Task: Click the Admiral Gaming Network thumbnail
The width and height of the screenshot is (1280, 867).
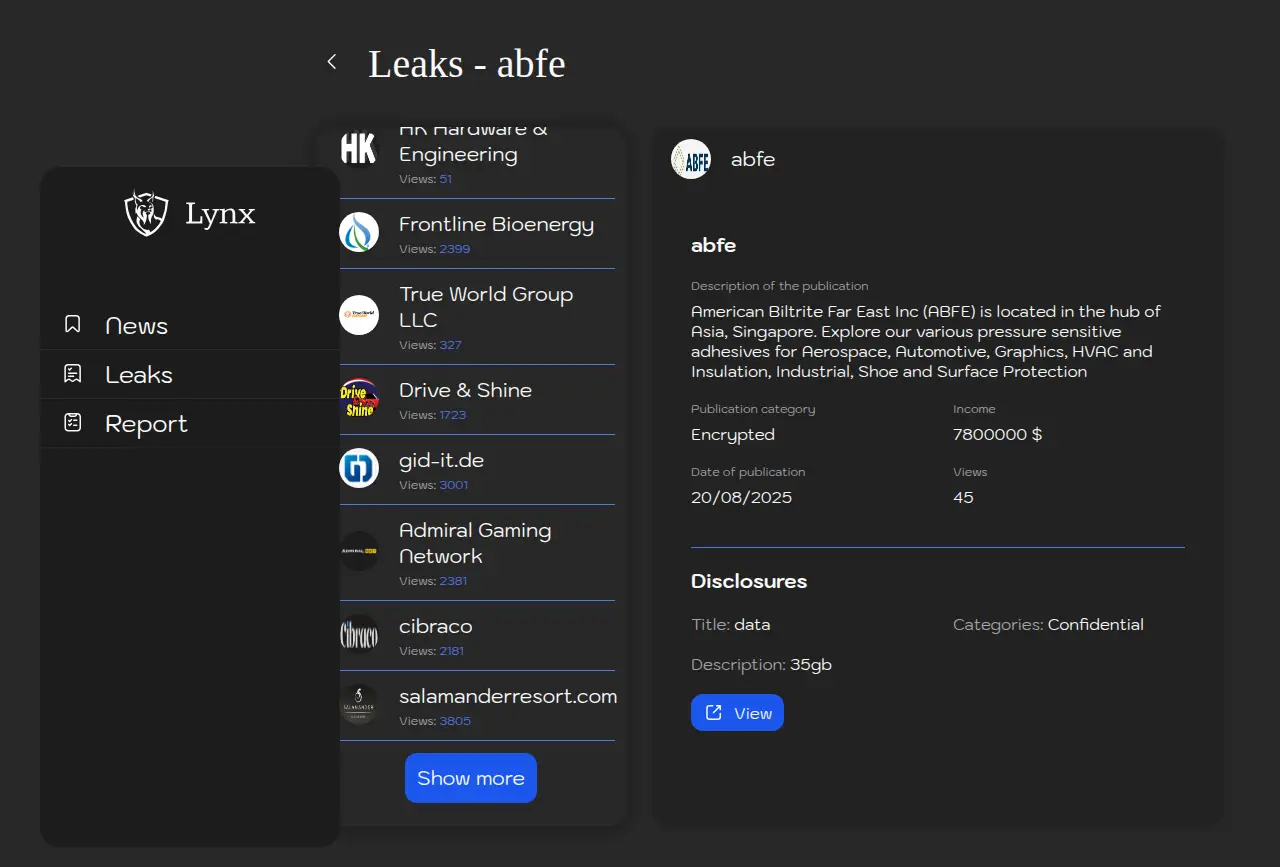Action: coord(359,552)
